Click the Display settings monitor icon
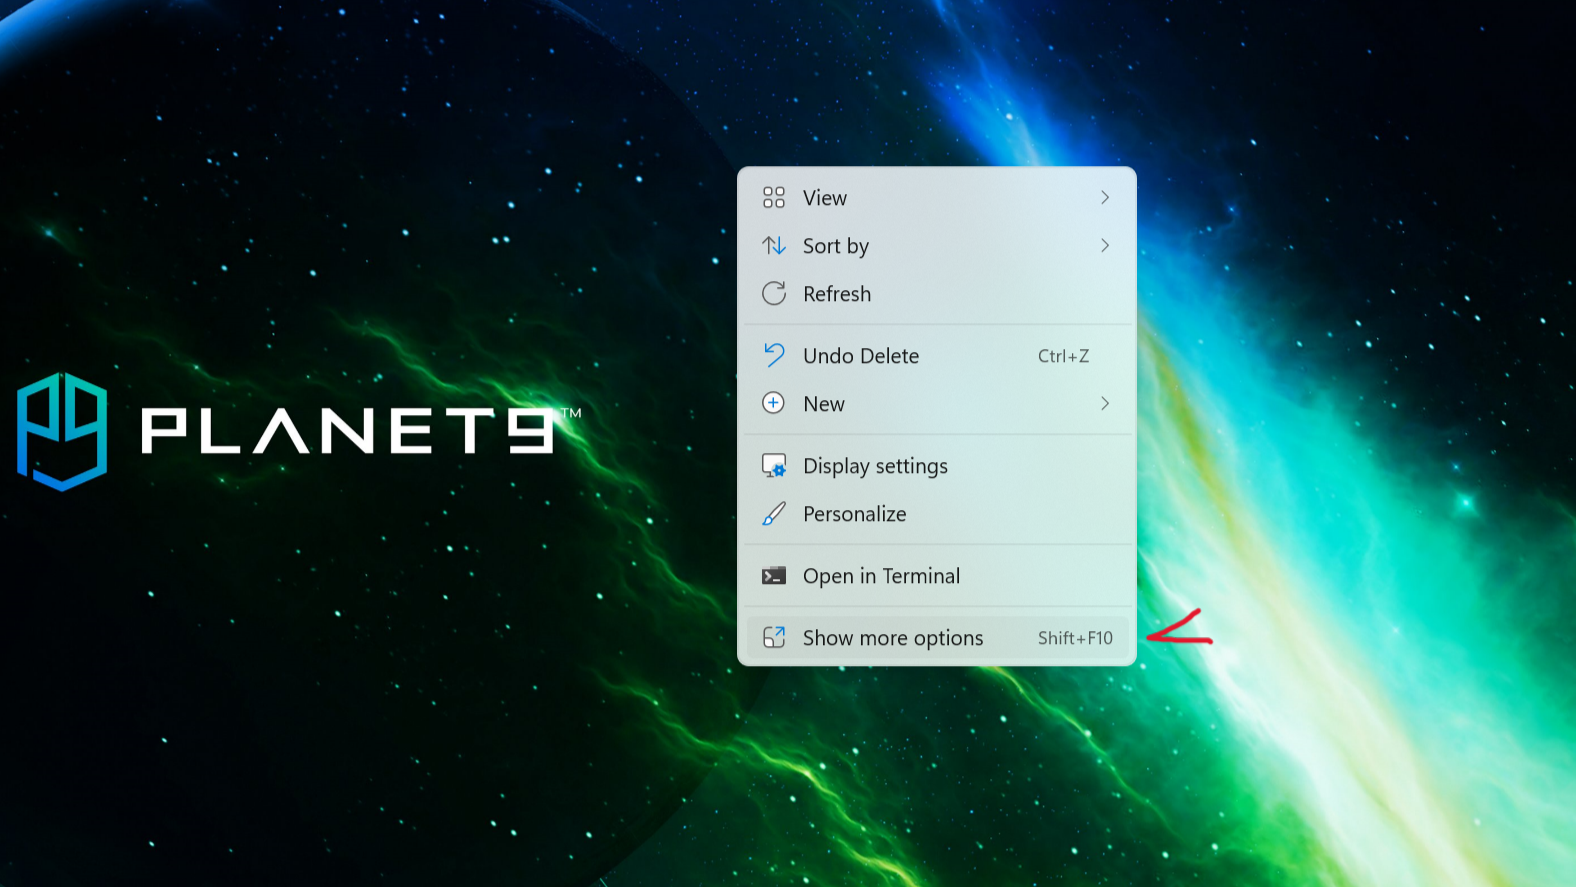The height and width of the screenshot is (887, 1576). click(774, 465)
